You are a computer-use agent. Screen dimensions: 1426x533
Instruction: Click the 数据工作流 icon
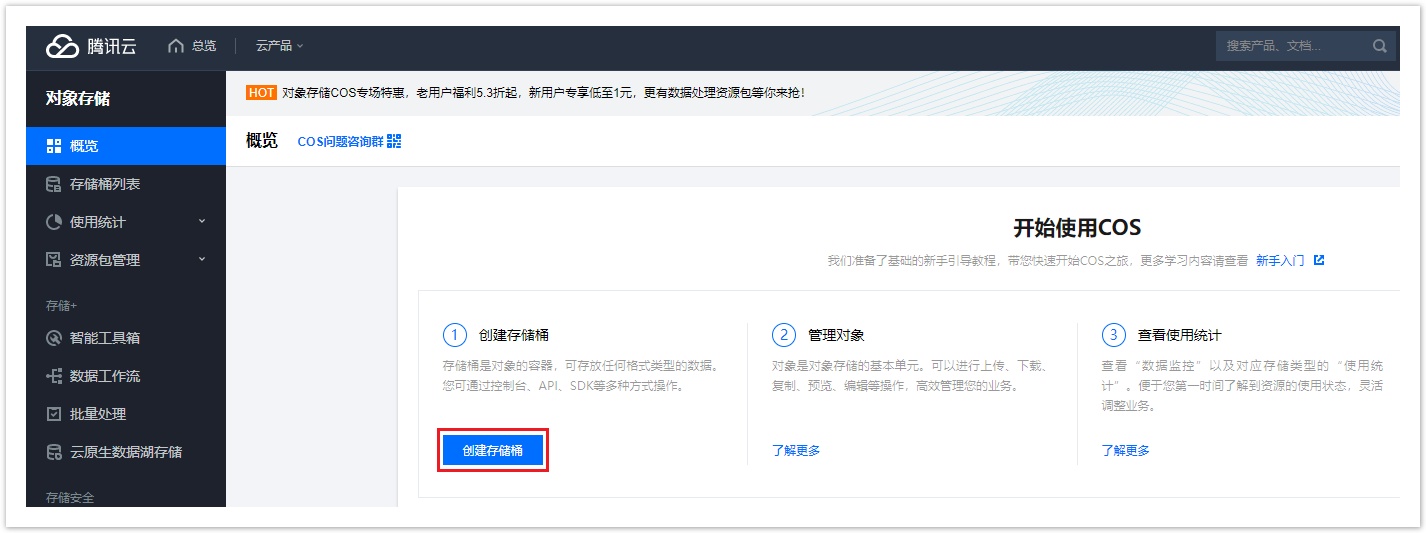click(54, 376)
